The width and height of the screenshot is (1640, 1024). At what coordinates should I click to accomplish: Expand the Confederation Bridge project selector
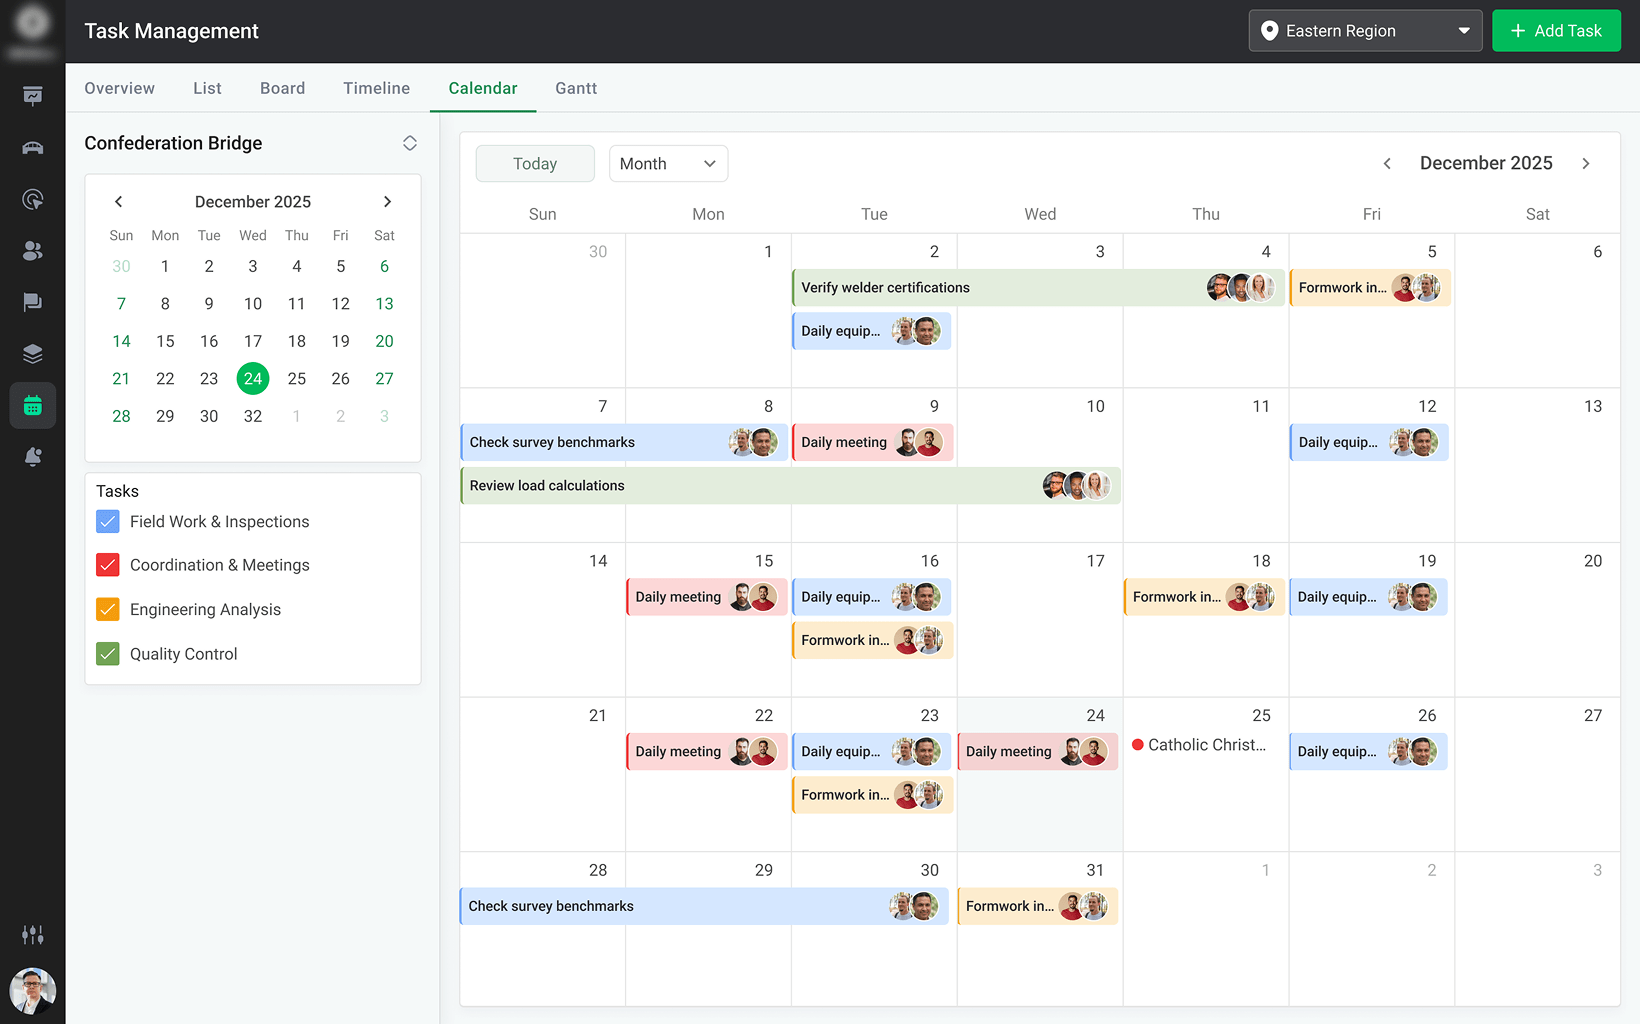click(x=410, y=143)
